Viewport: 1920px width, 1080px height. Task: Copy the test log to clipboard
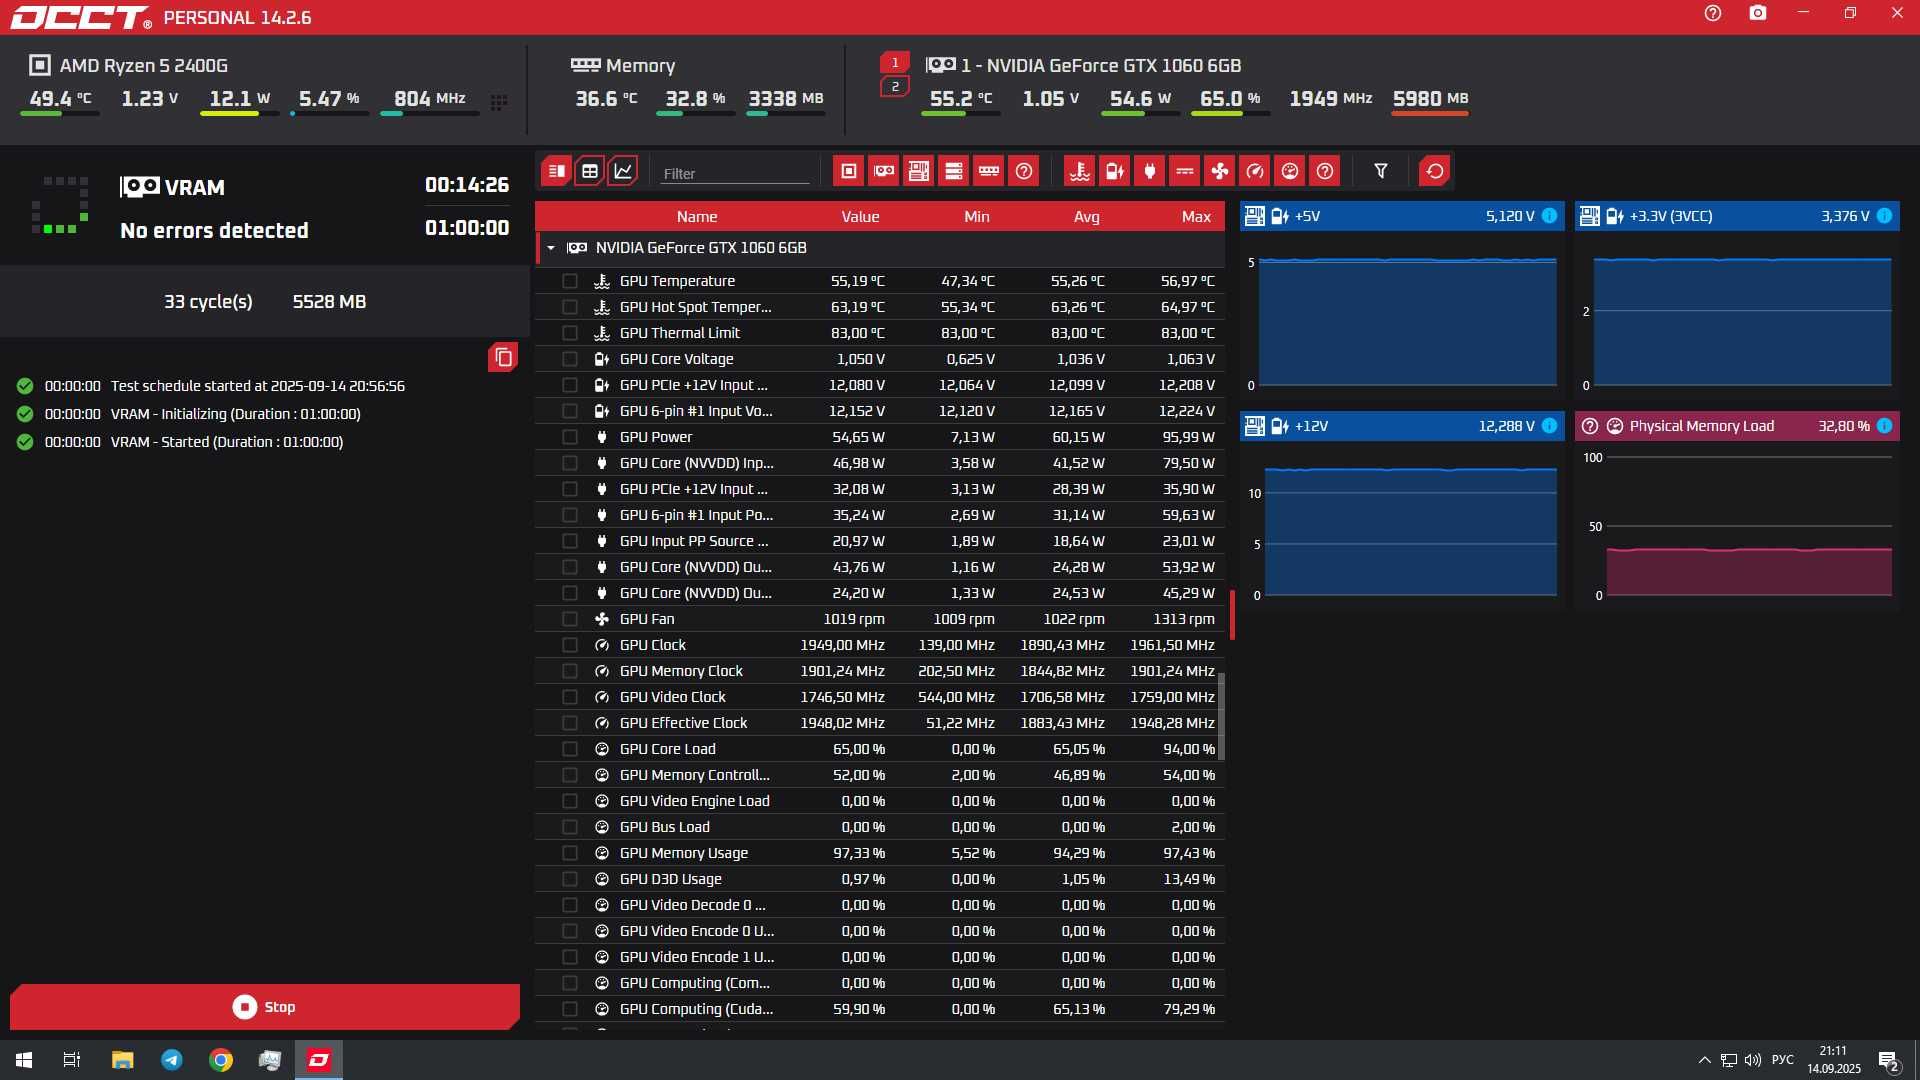(x=503, y=357)
